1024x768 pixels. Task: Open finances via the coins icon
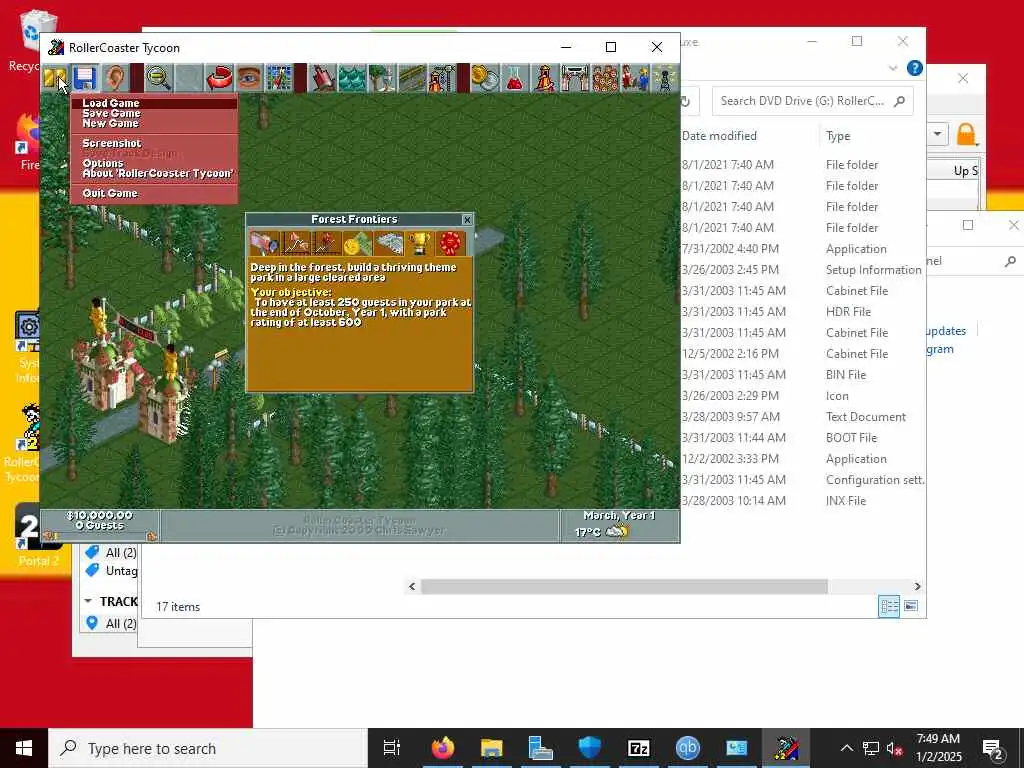point(485,78)
